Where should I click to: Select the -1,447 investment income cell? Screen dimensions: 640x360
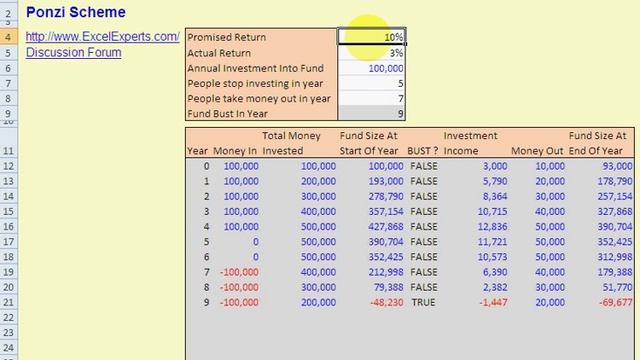pos(493,302)
